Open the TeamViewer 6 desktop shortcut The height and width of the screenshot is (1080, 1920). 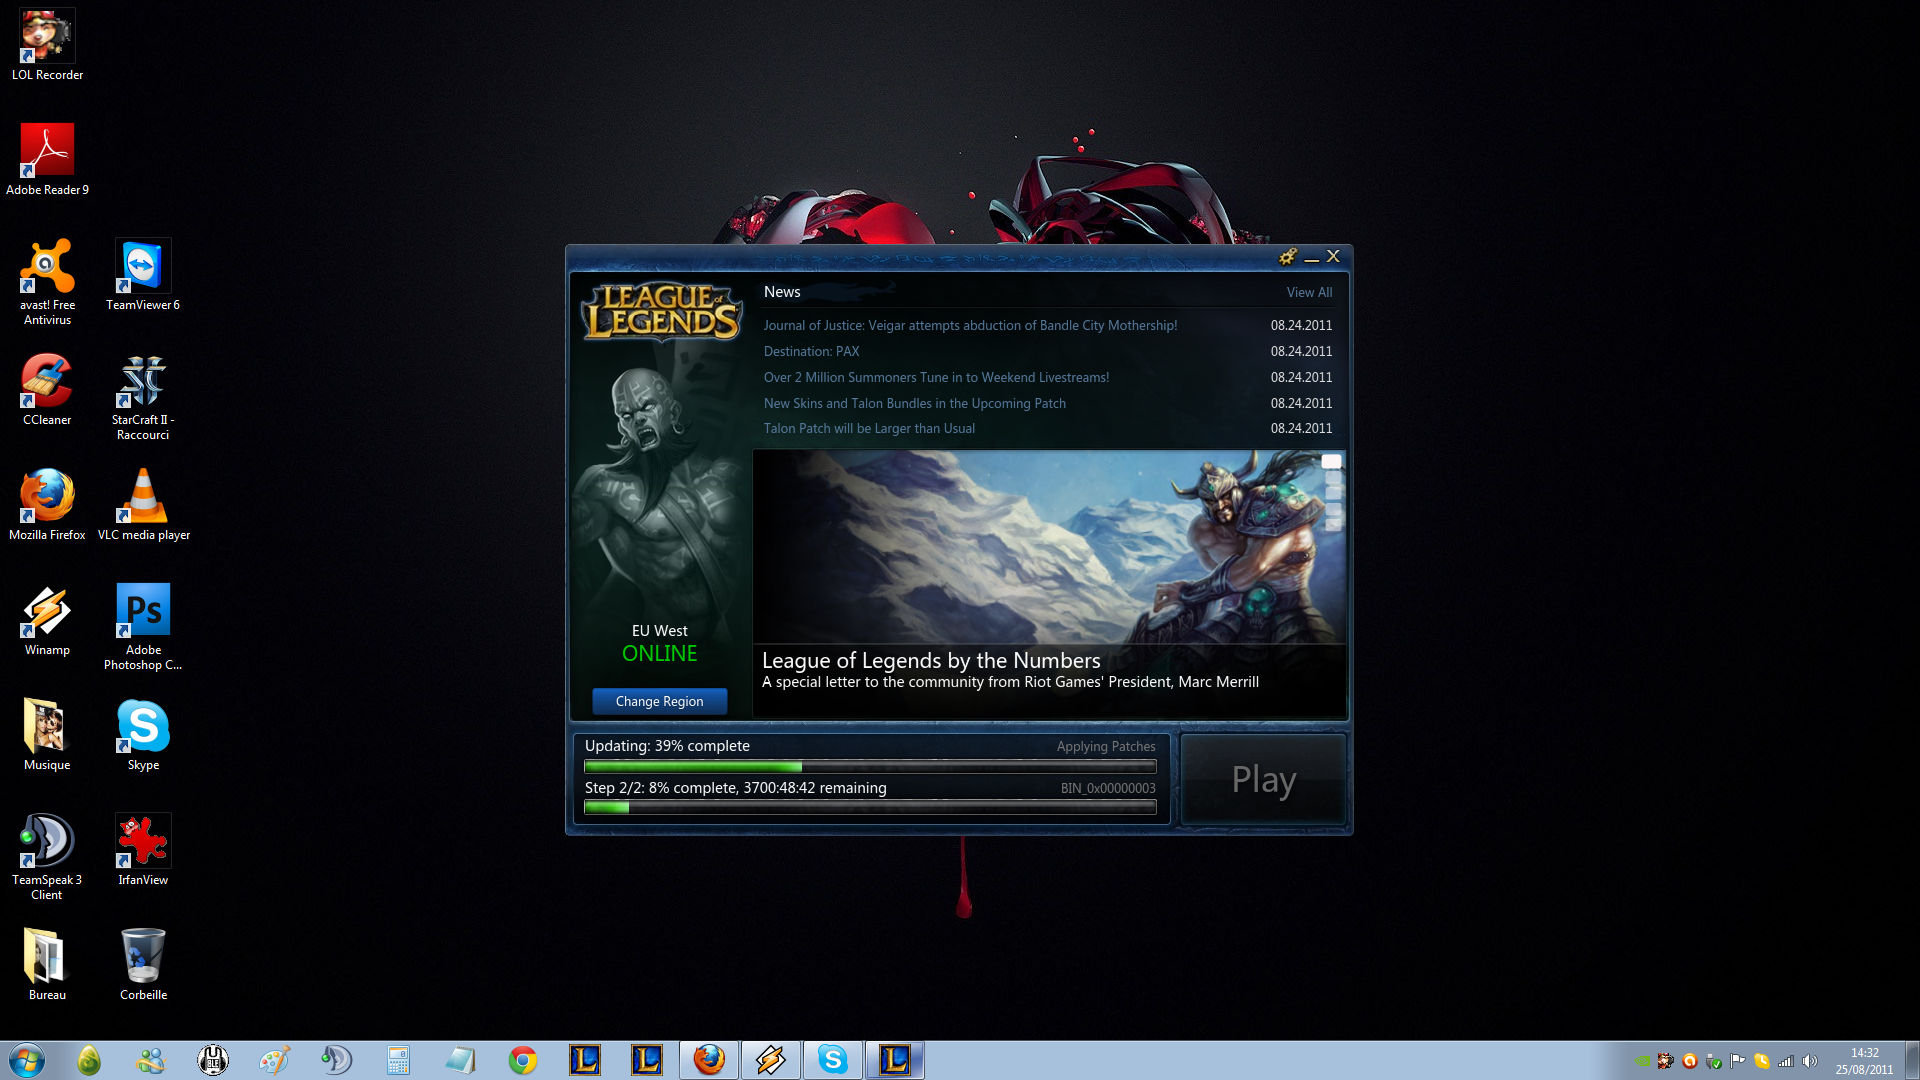point(143,275)
